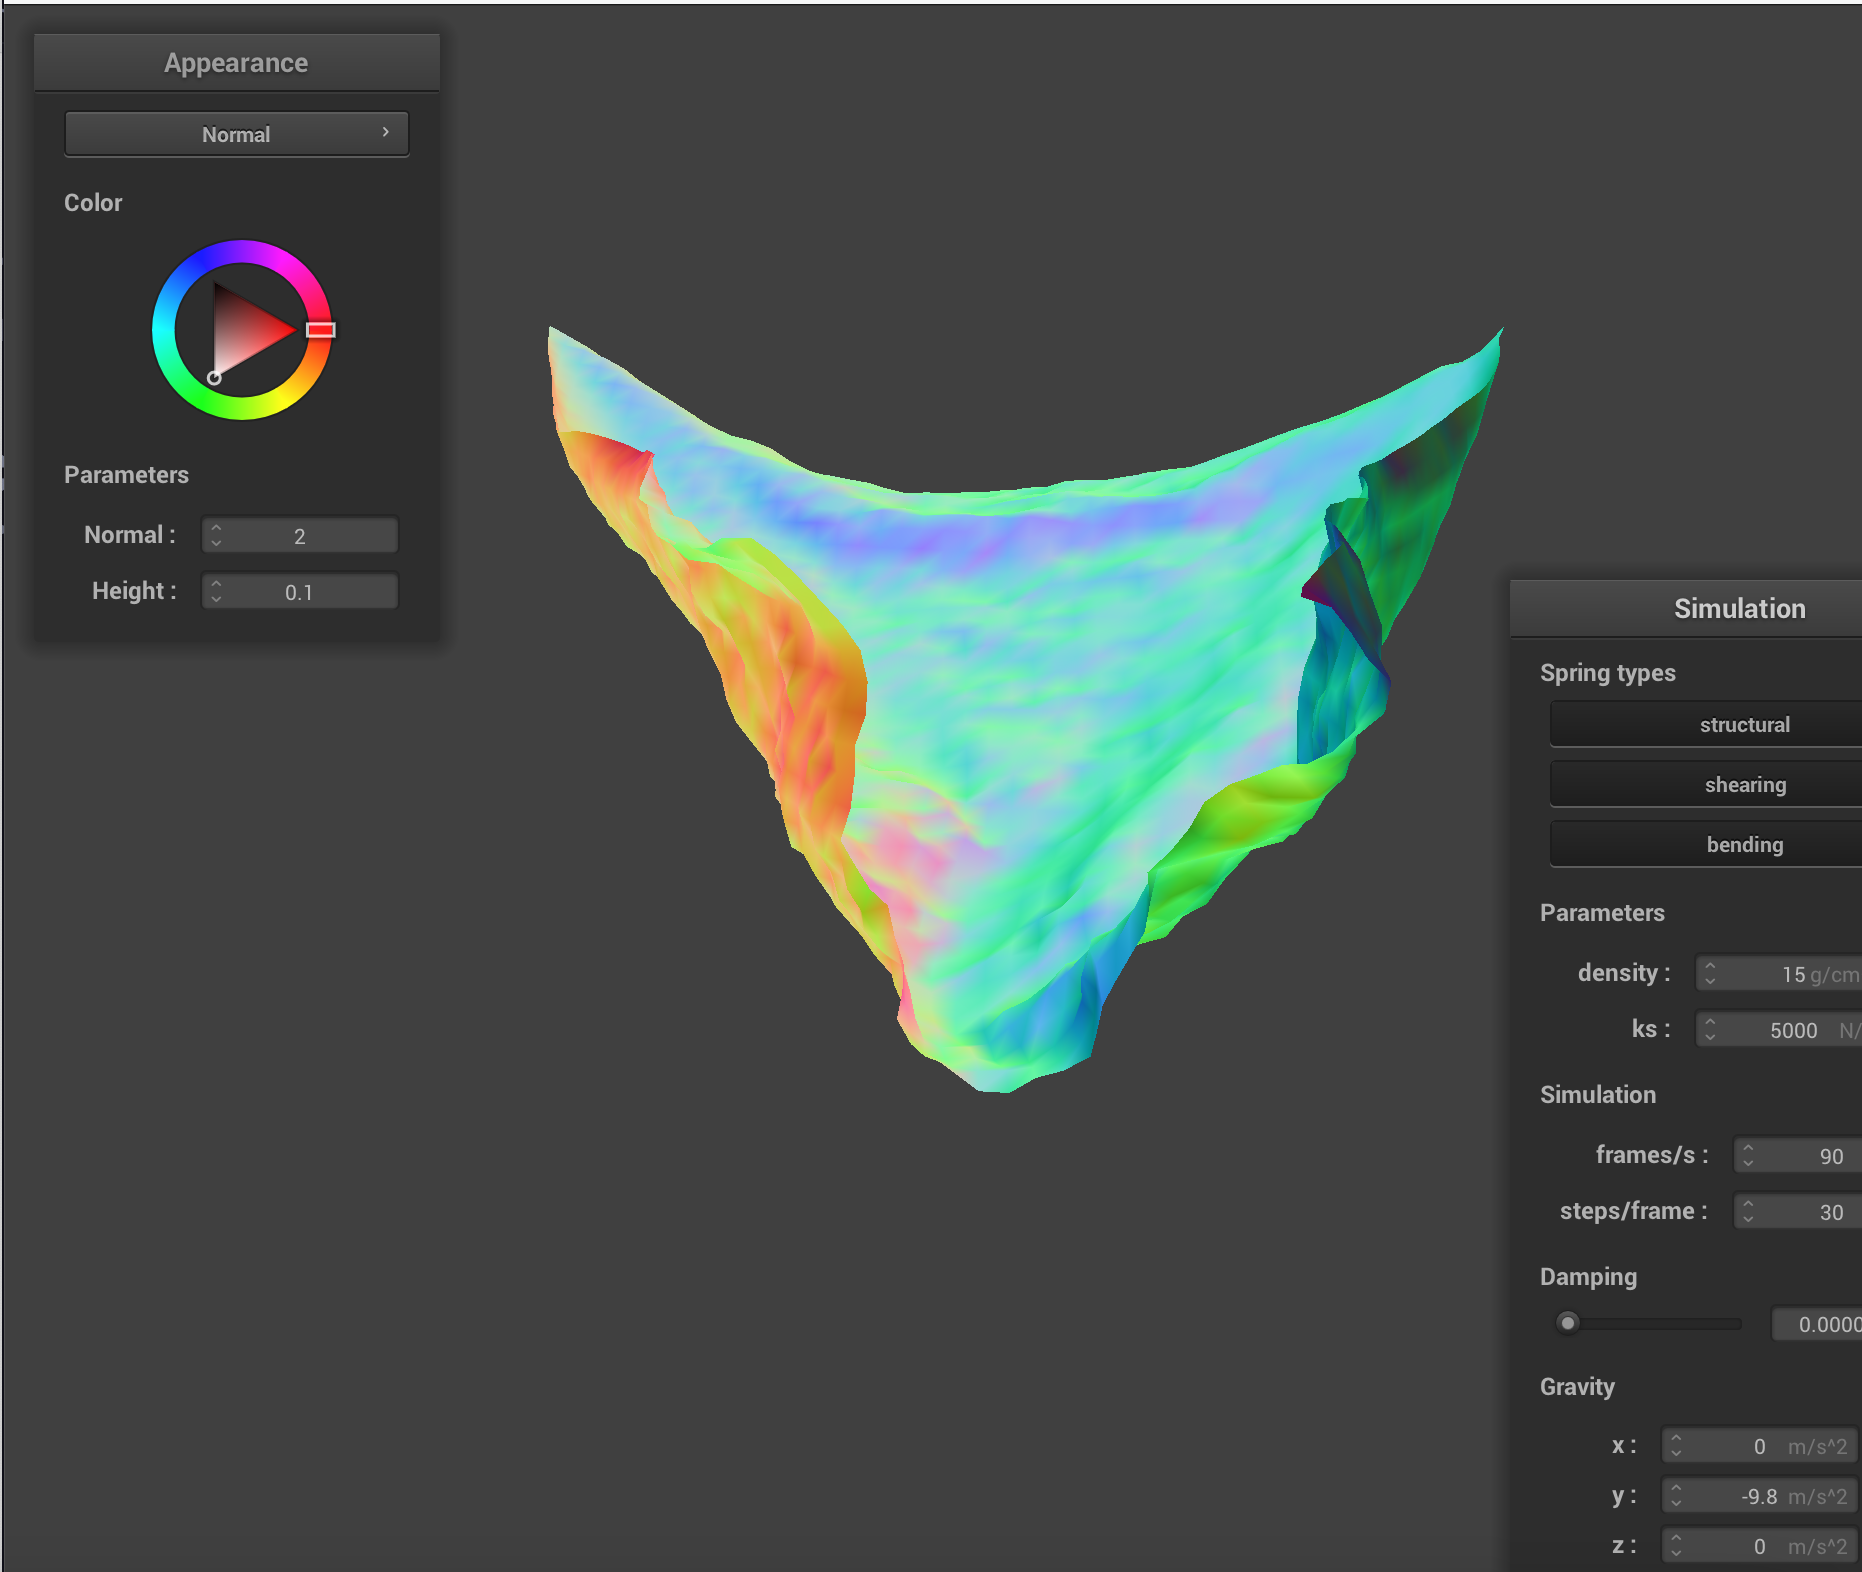Click the Normal parameter stepper arrows
1862x1572 pixels.
(x=216, y=535)
